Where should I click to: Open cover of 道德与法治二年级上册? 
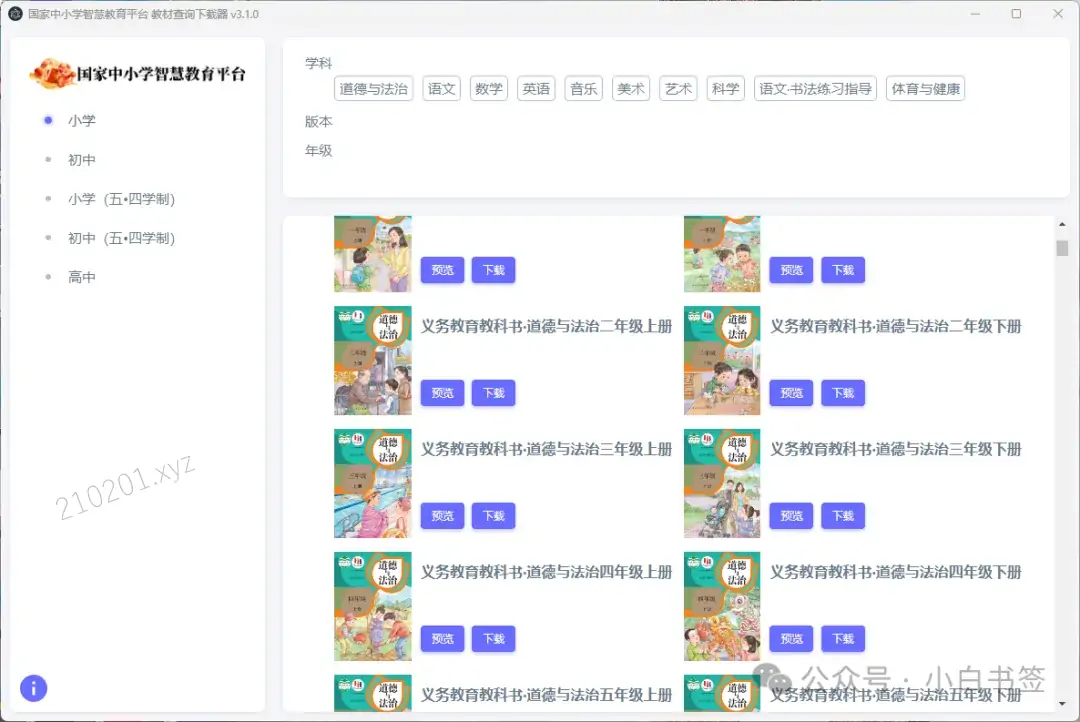tap(373, 360)
